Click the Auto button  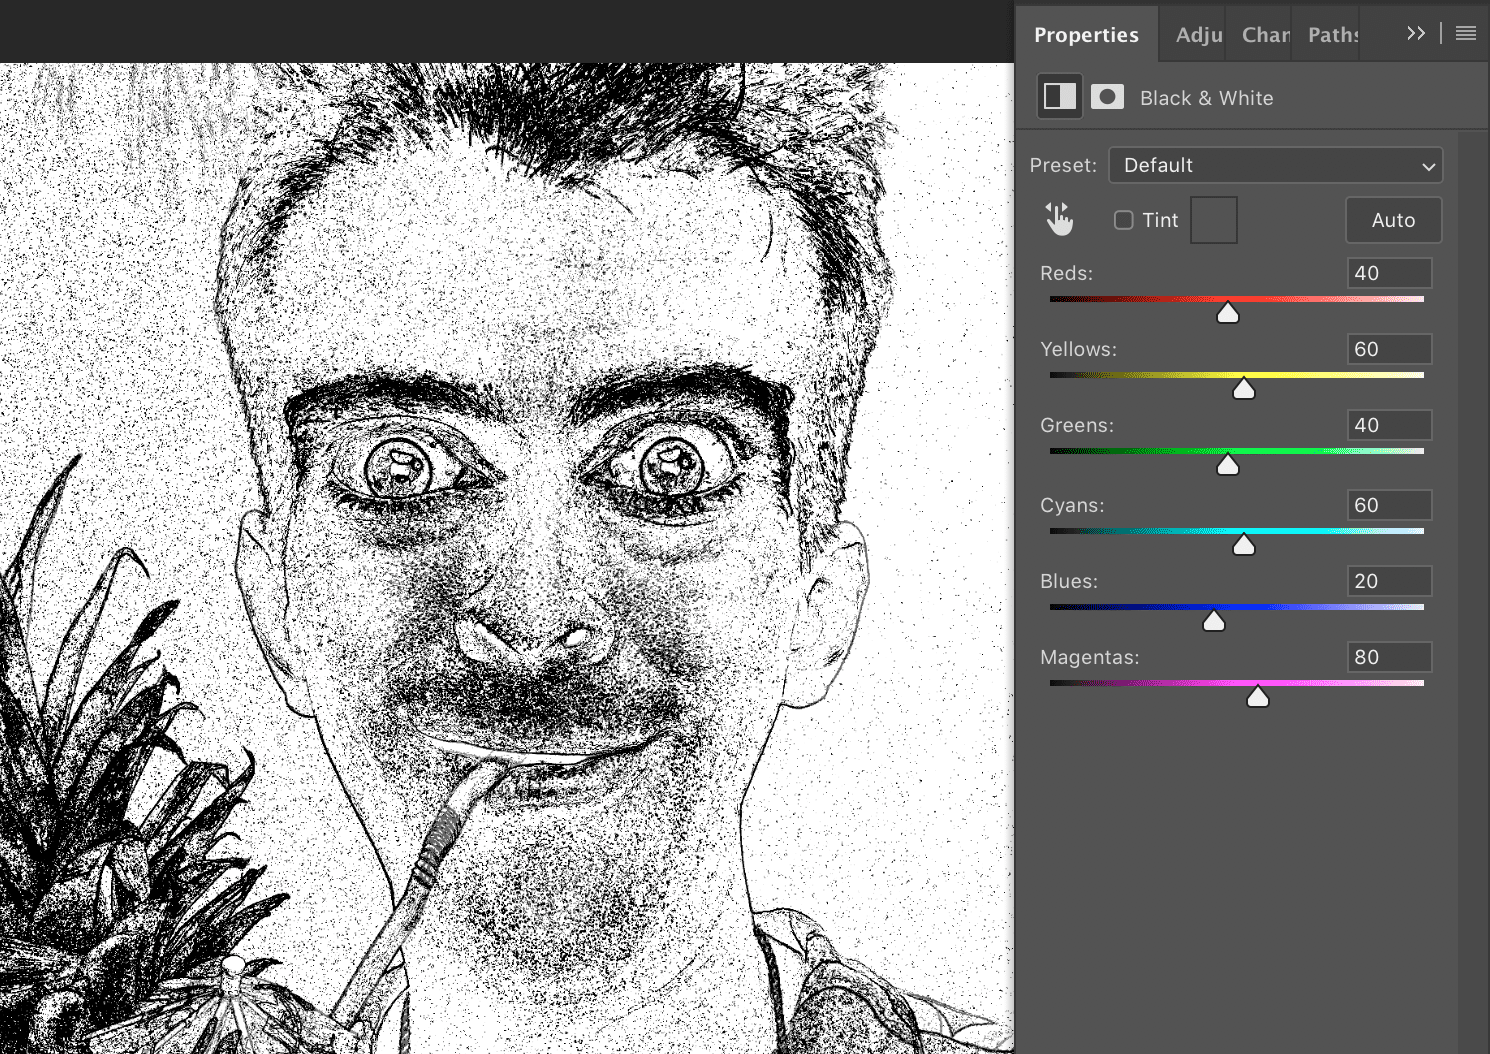[x=1393, y=220]
